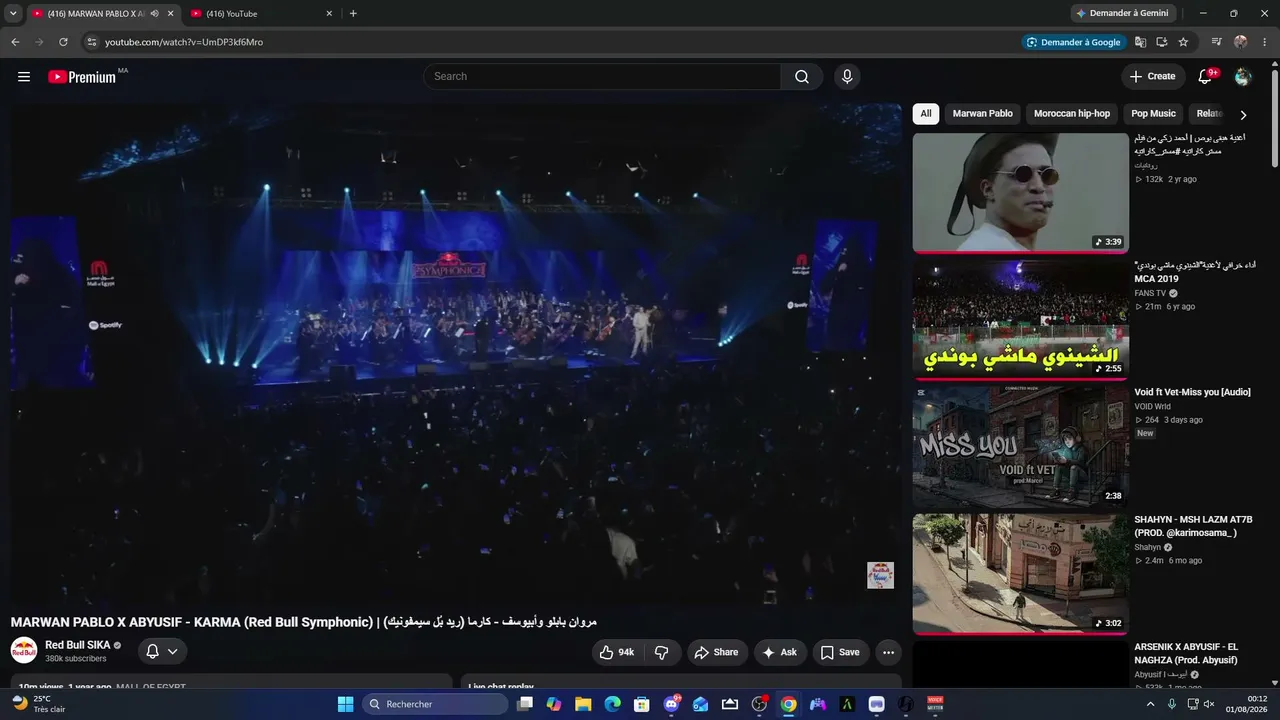Install app icon in address bar
Image resolution: width=1280 pixels, height=720 pixels.
point(1162,42)
